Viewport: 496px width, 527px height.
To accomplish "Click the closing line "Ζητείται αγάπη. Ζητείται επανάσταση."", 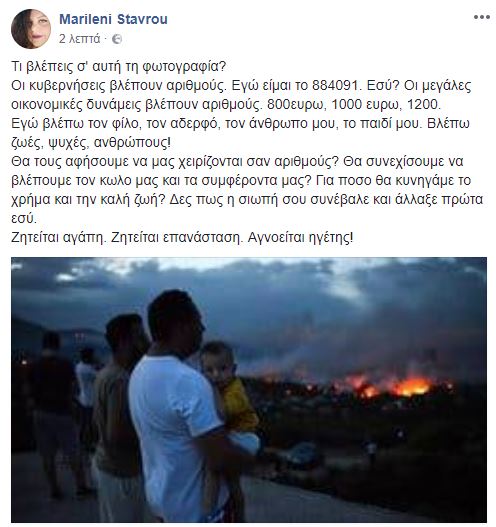I will click(126, 238).
